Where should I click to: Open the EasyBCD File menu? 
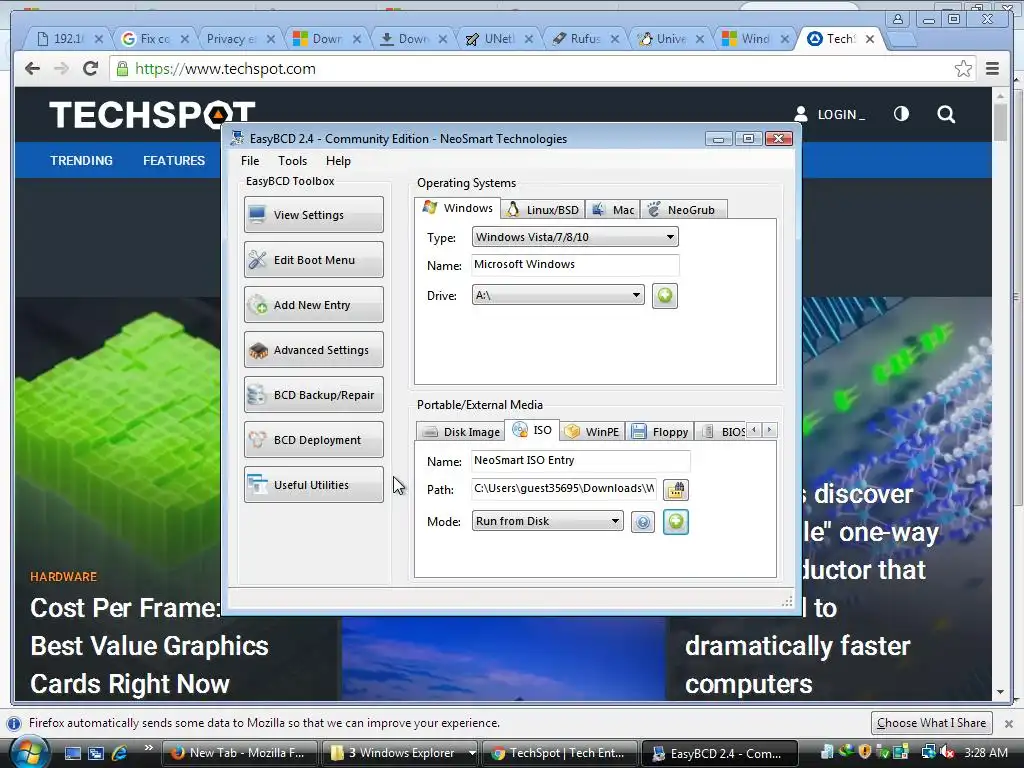click(x=249, y=161)
